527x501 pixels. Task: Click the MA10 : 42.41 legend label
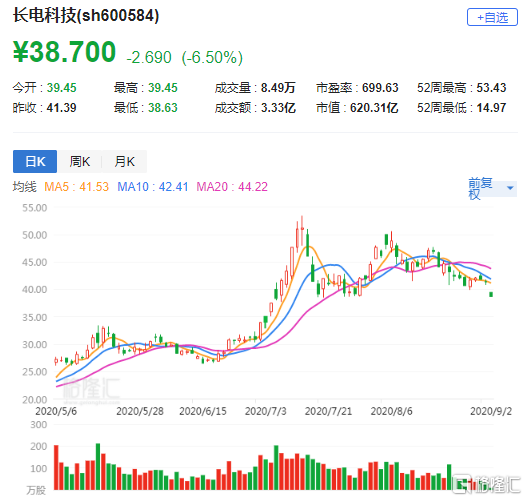153,187
